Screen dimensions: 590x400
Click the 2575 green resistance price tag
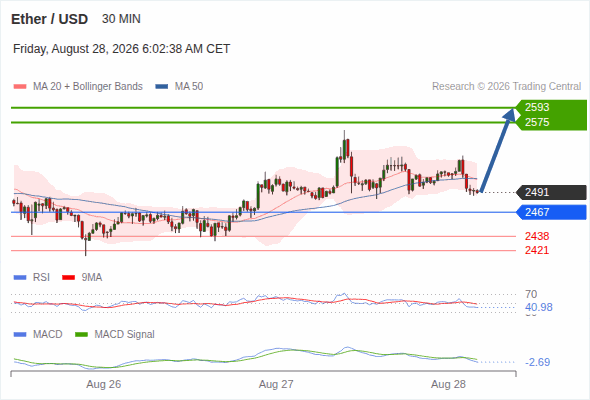[x=551, y=122]
